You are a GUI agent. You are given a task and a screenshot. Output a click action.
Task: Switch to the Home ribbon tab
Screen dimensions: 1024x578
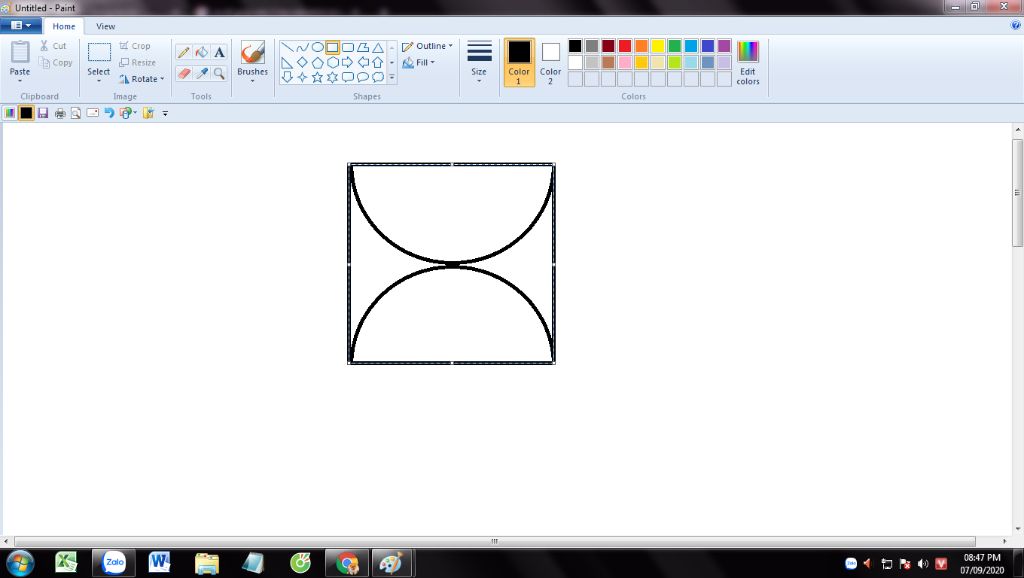click(64, 26)
